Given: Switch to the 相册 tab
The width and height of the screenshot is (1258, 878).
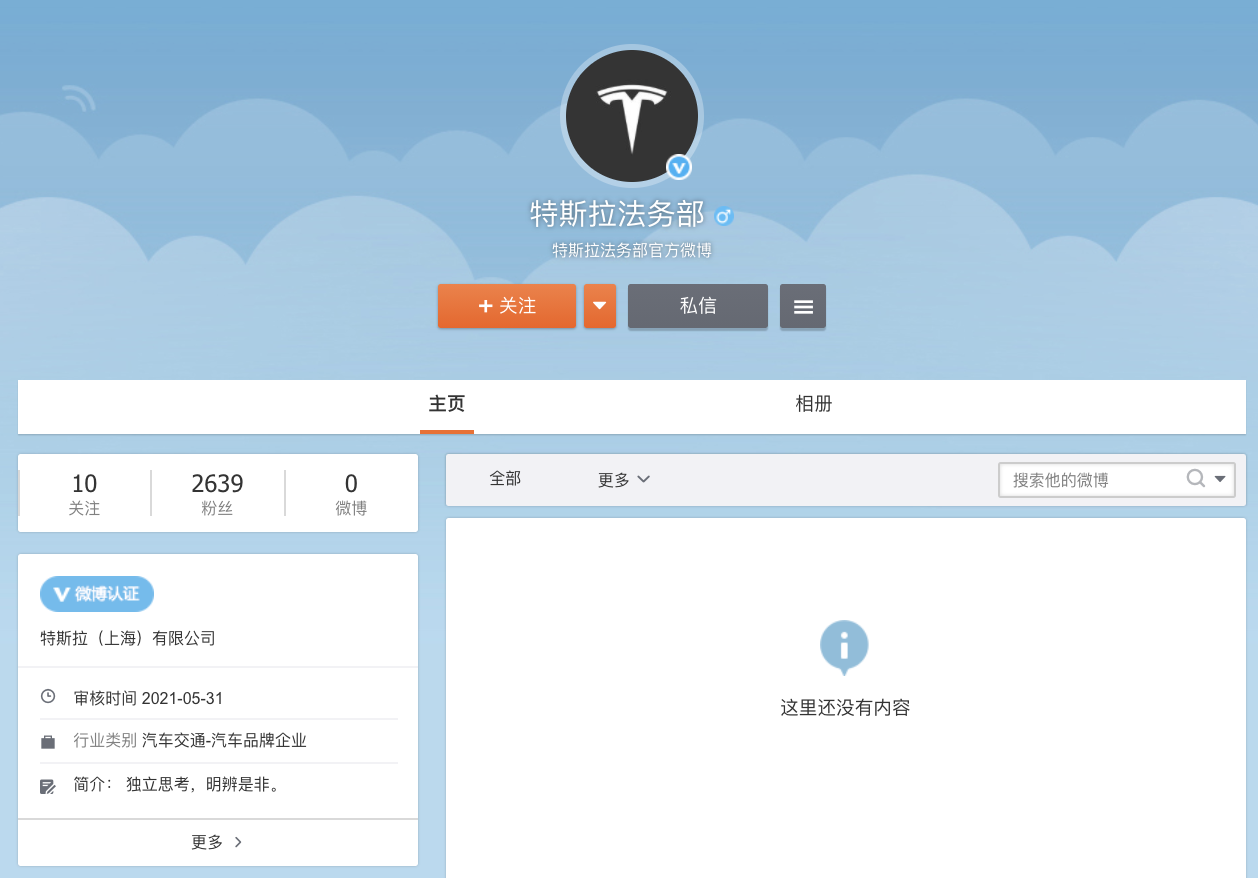Looking at the screenshot, I should pyautogui.click(x=813, y=404).
